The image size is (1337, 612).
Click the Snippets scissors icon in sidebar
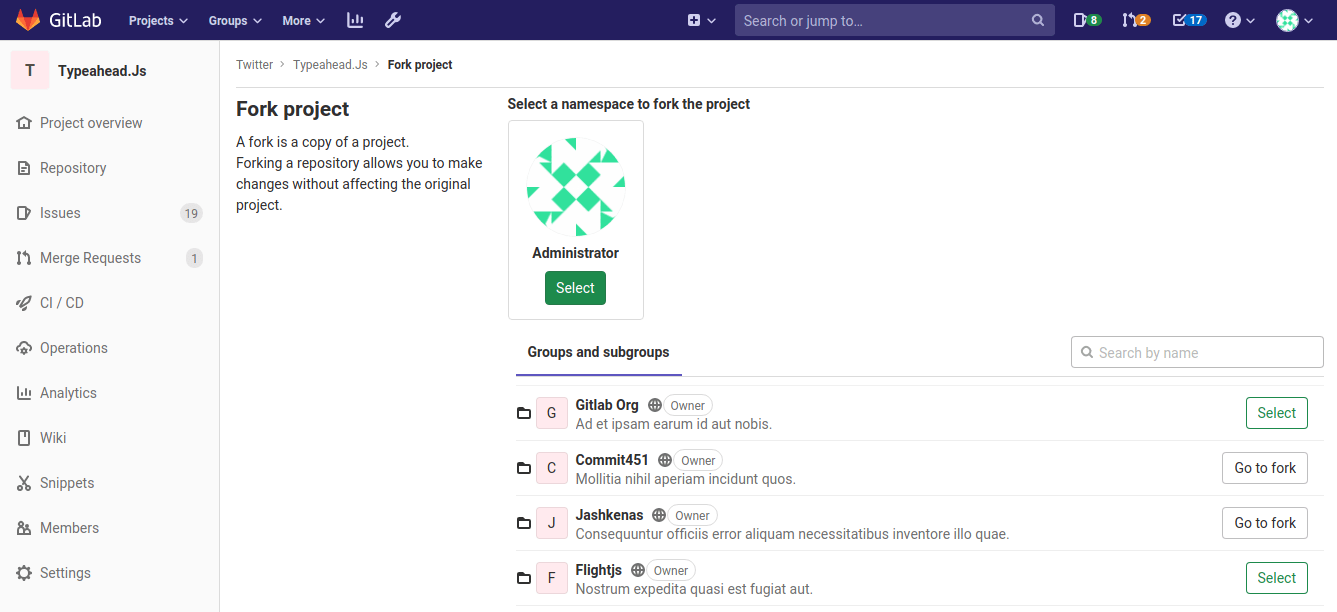24,483
